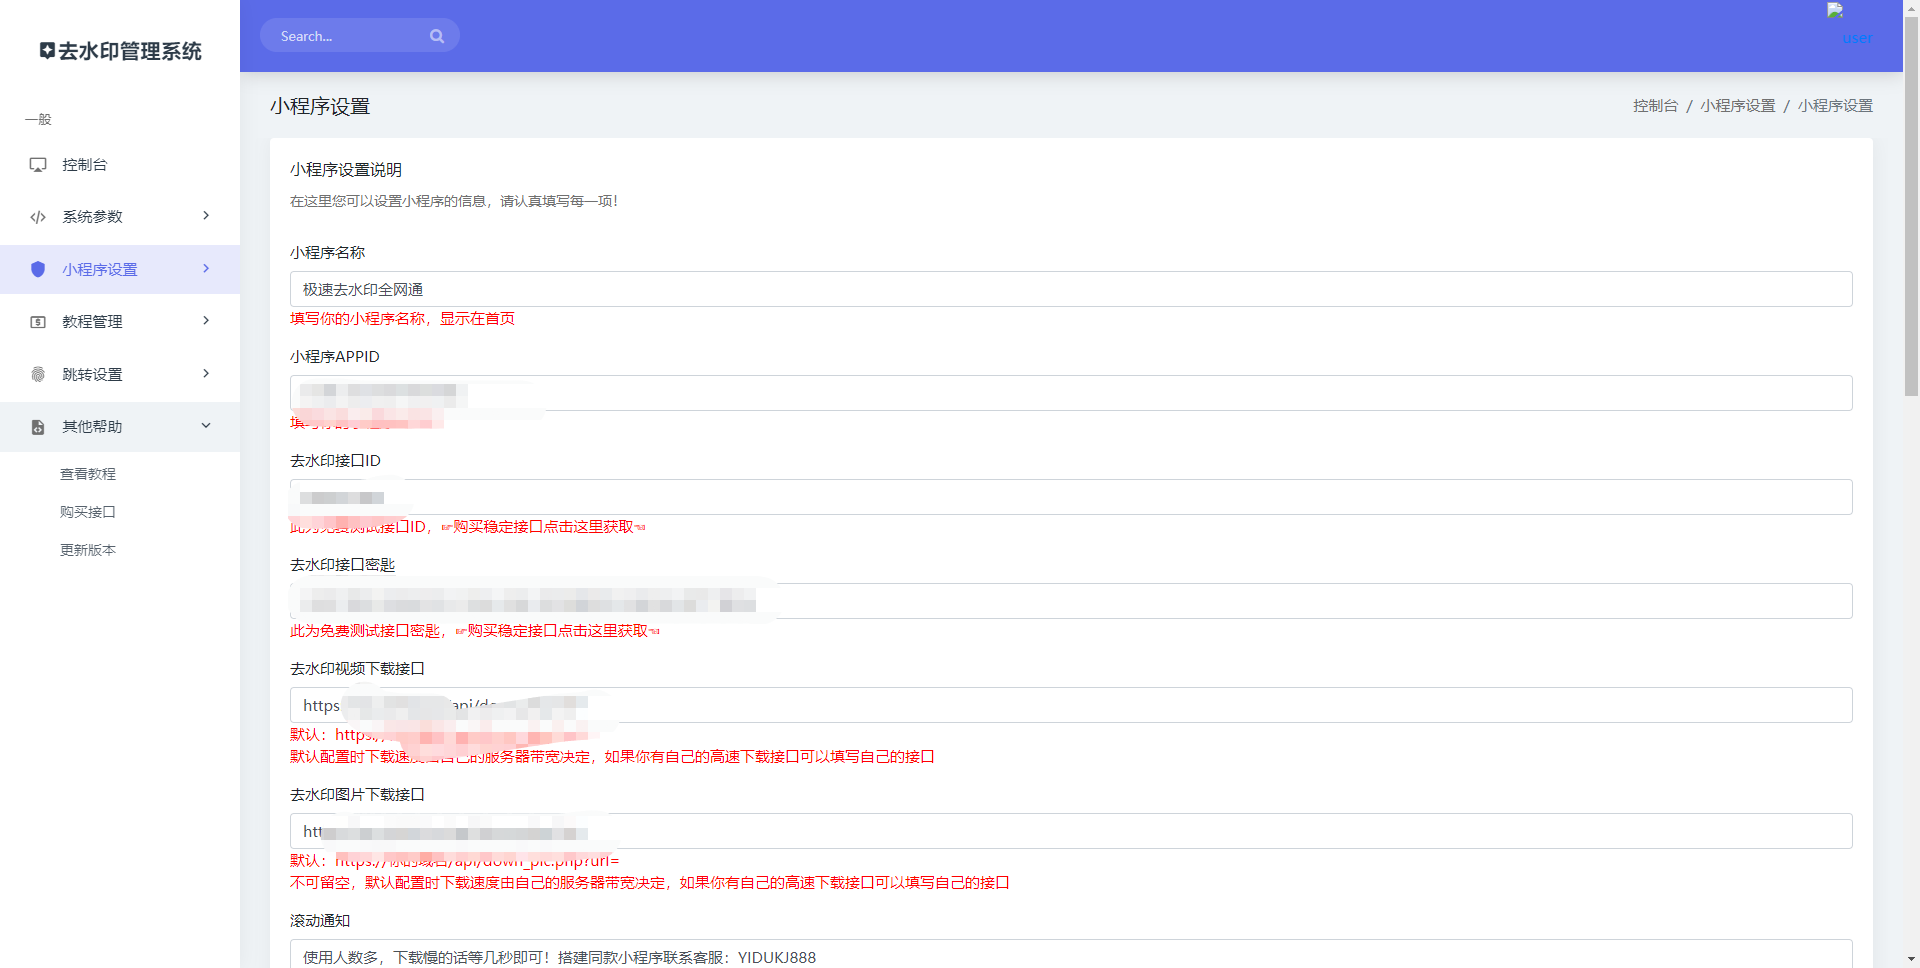Viewport: 1920px width, 968px height.
Task: Click the 跳转设置 fingerprint icon
Action: click(x=37, y=373)
